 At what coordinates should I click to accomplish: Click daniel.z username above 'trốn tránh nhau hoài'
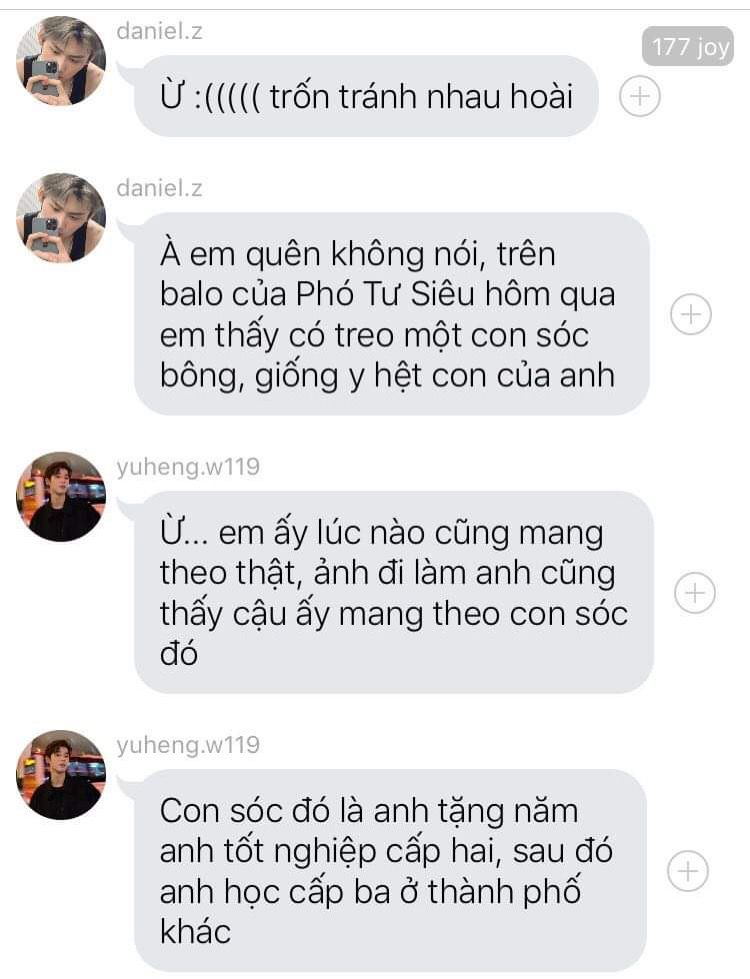pos(159,31)
